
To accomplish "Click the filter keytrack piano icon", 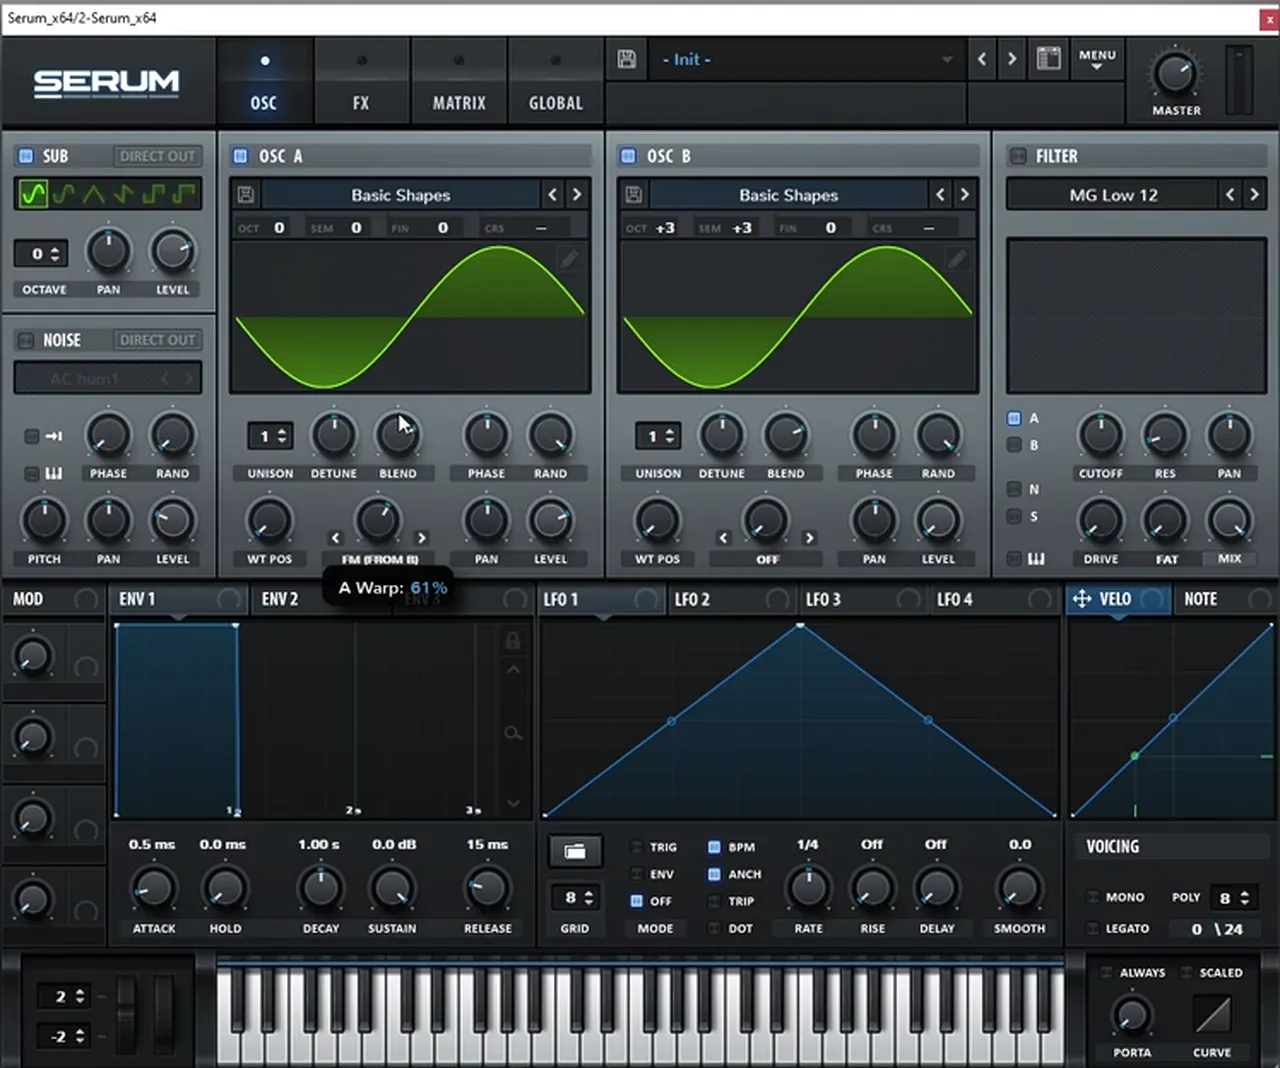I will pyautogui.click(x=1036, y=558).
